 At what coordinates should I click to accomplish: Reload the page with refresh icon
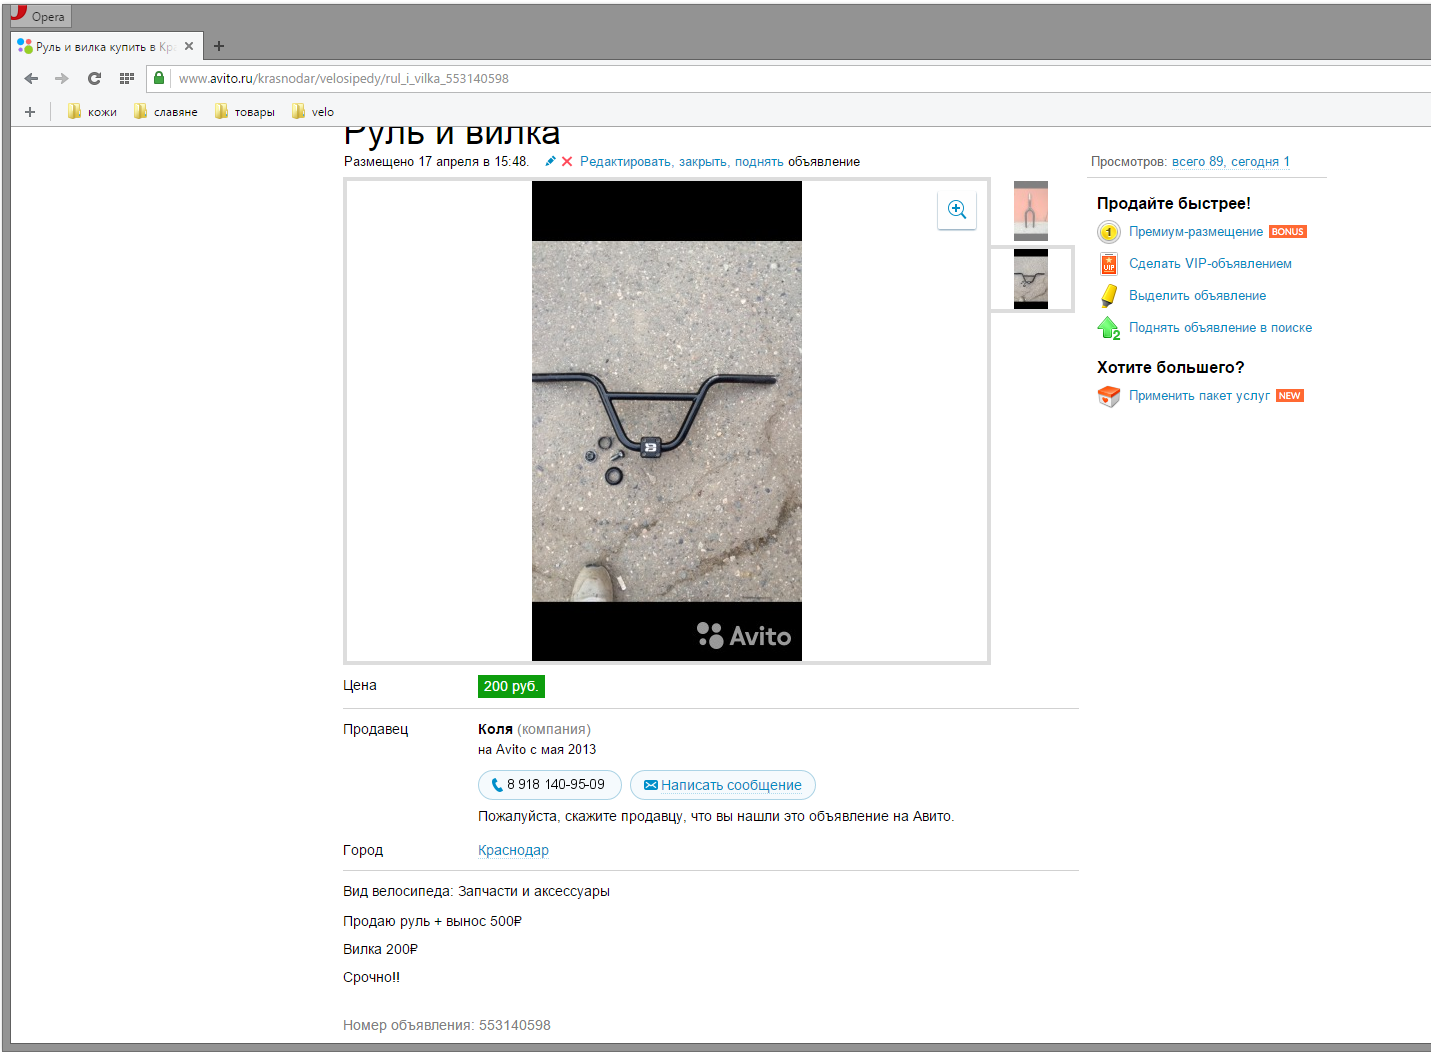point(94,79)
